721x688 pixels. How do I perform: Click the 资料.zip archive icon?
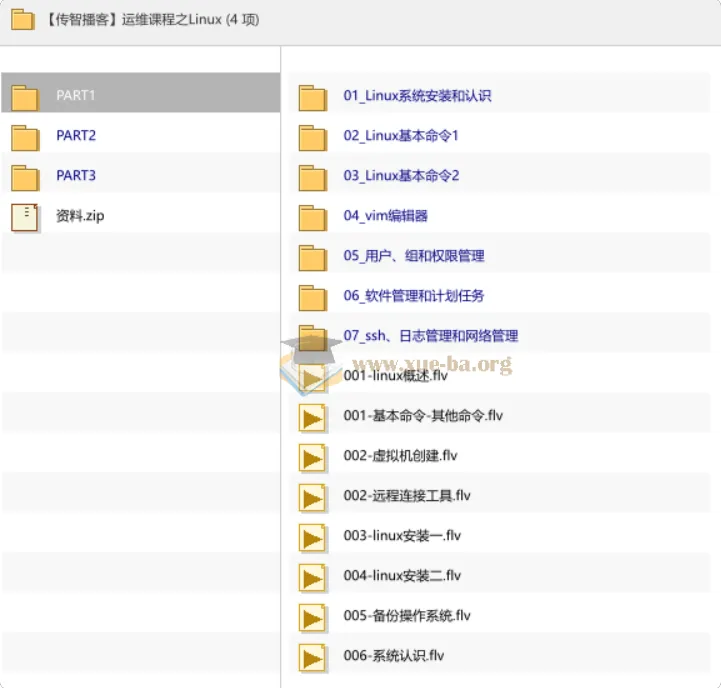point(25,218)
